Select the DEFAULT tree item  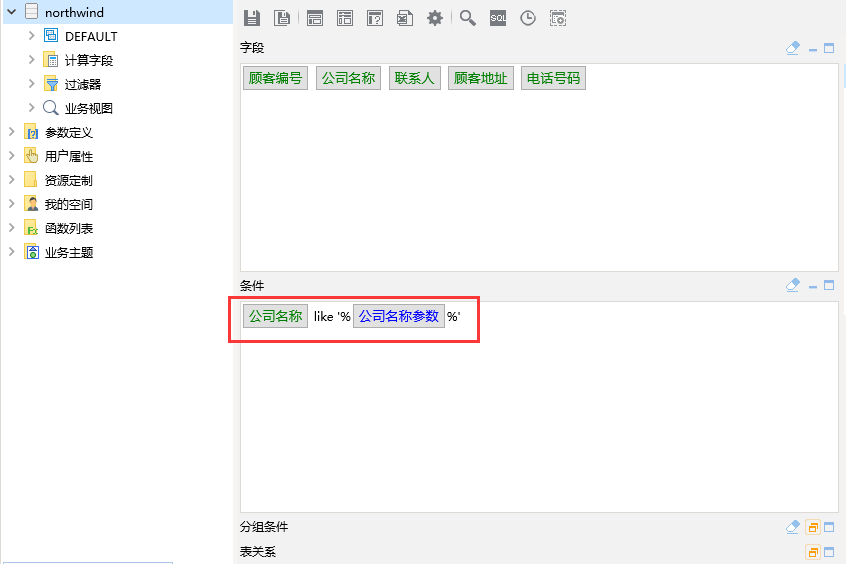click(x=91, y=36)
